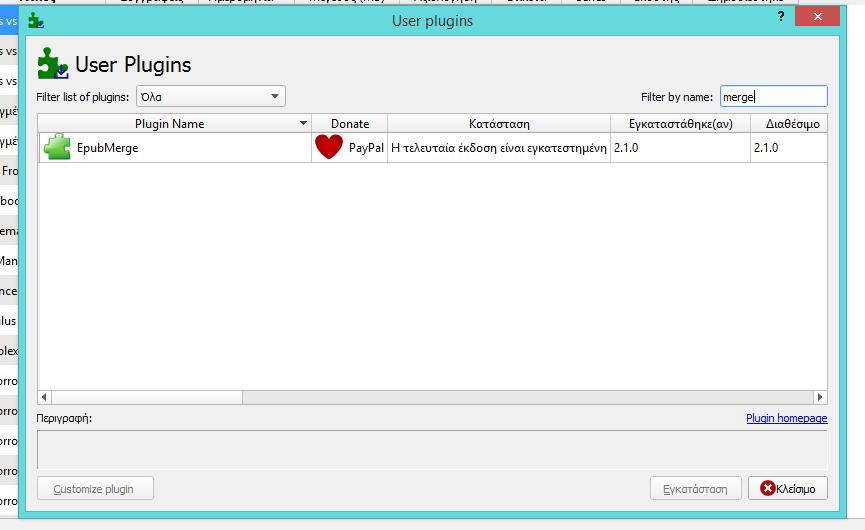Click the red heart donate icon
865x530 pixels.
pos(329,147)
